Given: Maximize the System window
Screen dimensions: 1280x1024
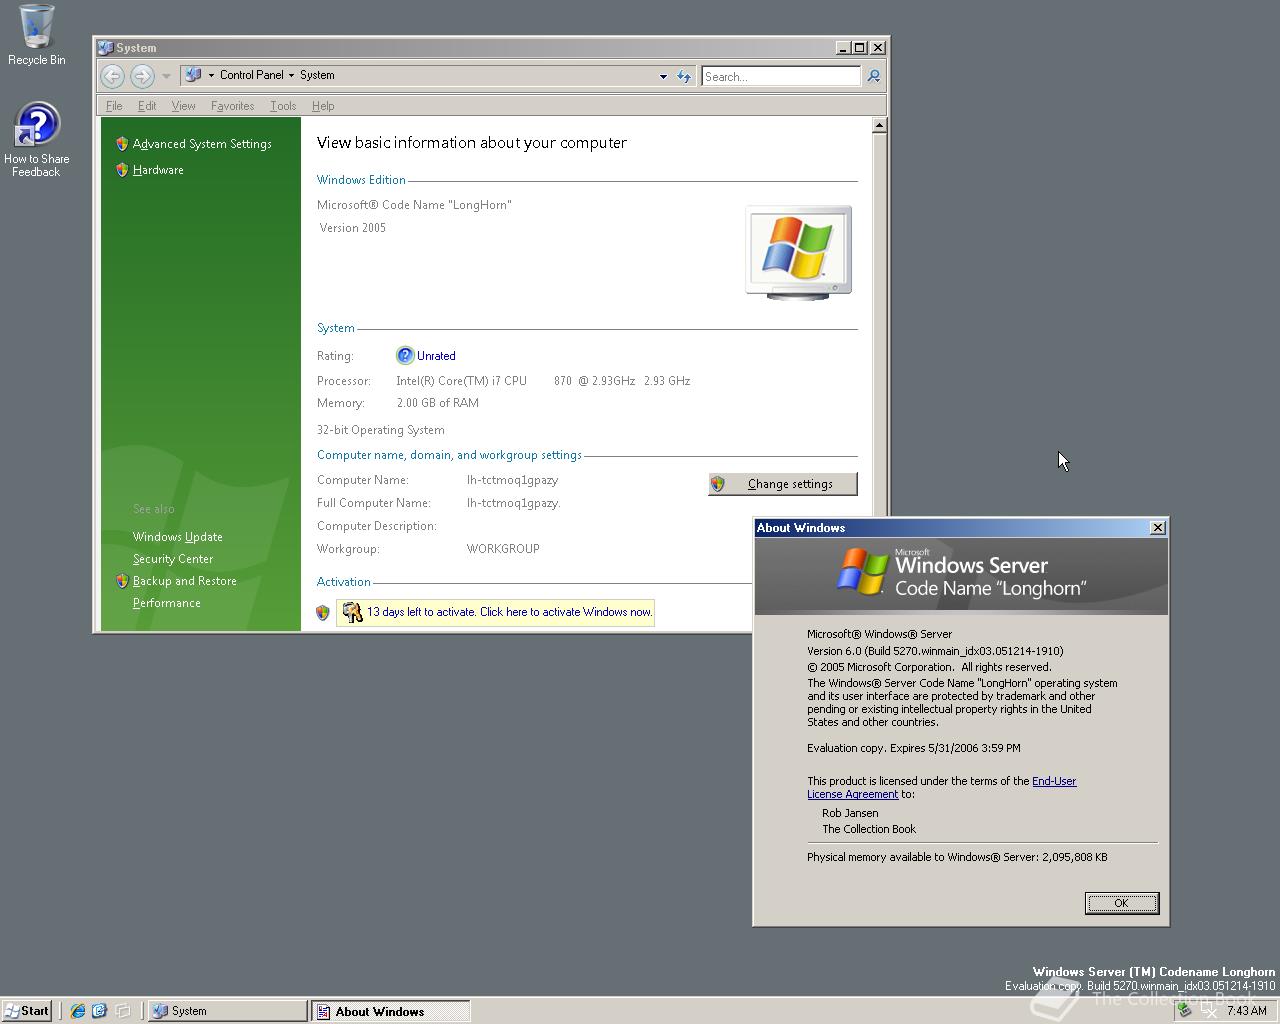Looking at the screenshot, I should (x=859, y=47).
